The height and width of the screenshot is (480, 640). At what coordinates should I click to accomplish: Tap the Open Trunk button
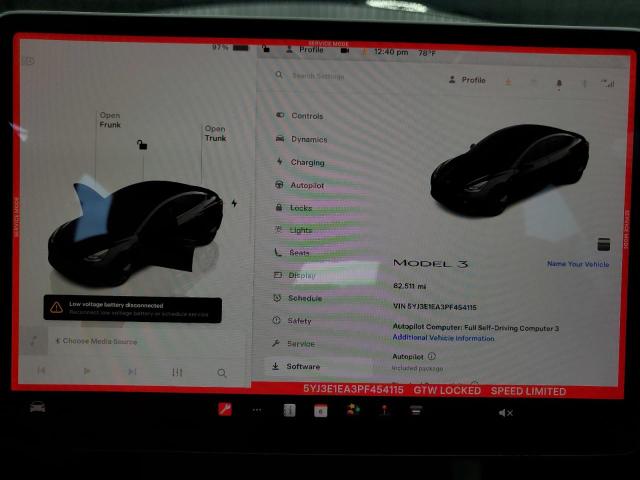point(215,133)
